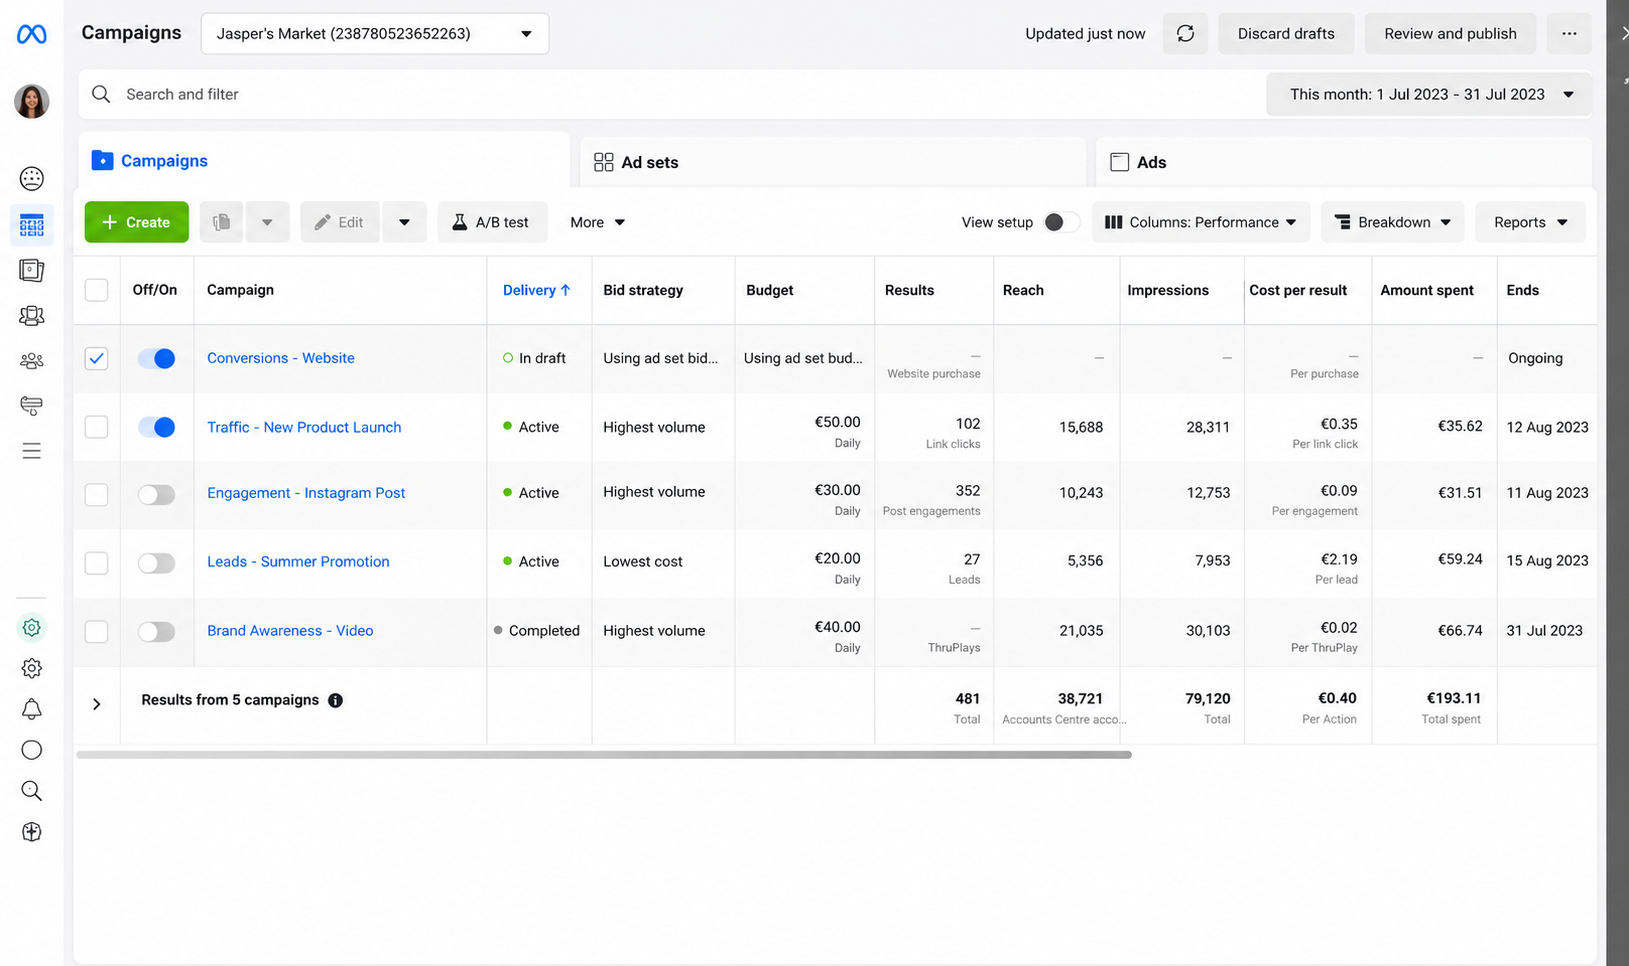Open the campaigns table sidebar icon
The height and width of the screenshot is (966, 1629).
click(31, 225)
